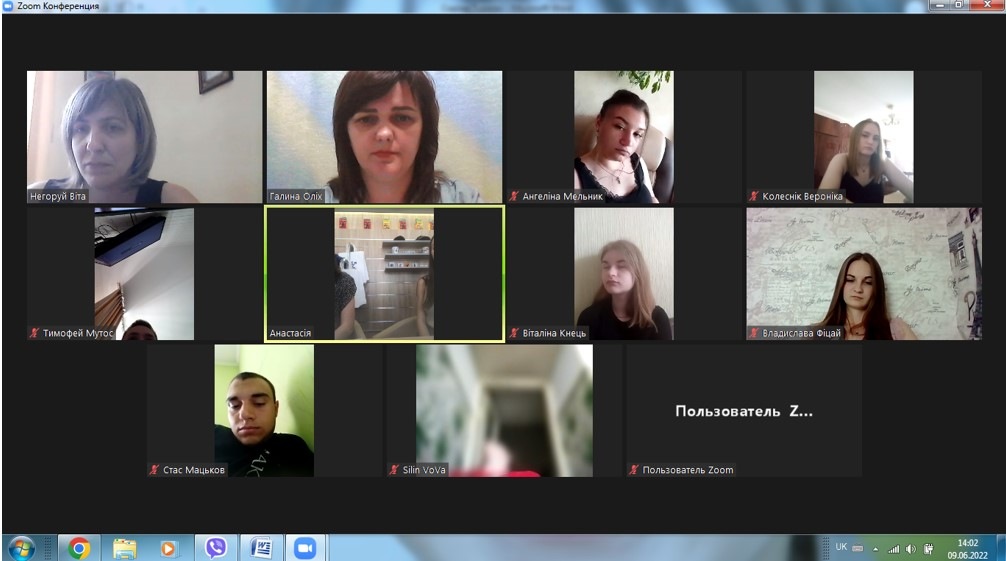1006x561 pixels.
Task: Open media player icon in taskbar
Action: (x=169, y=549)
